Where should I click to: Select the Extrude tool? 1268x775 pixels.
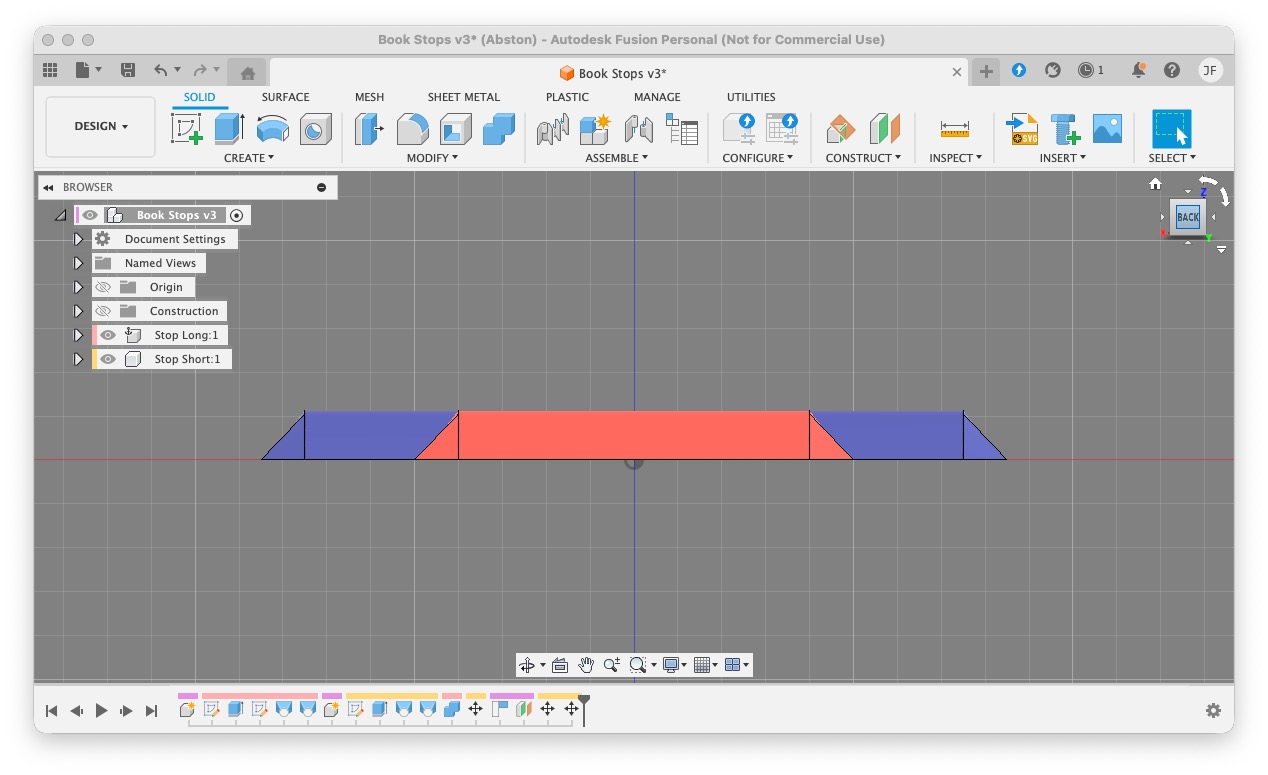230,129
